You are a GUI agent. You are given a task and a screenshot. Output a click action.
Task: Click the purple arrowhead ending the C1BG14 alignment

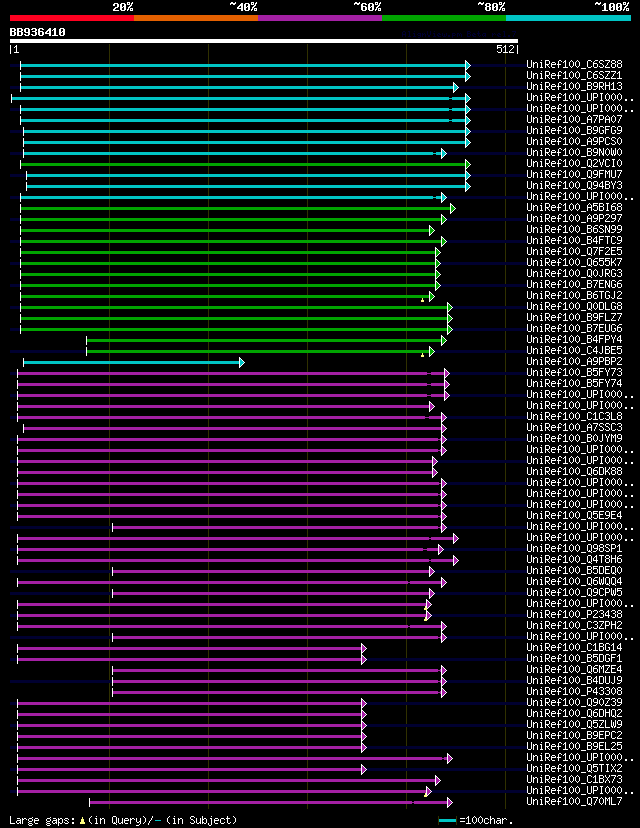point(364,648)
